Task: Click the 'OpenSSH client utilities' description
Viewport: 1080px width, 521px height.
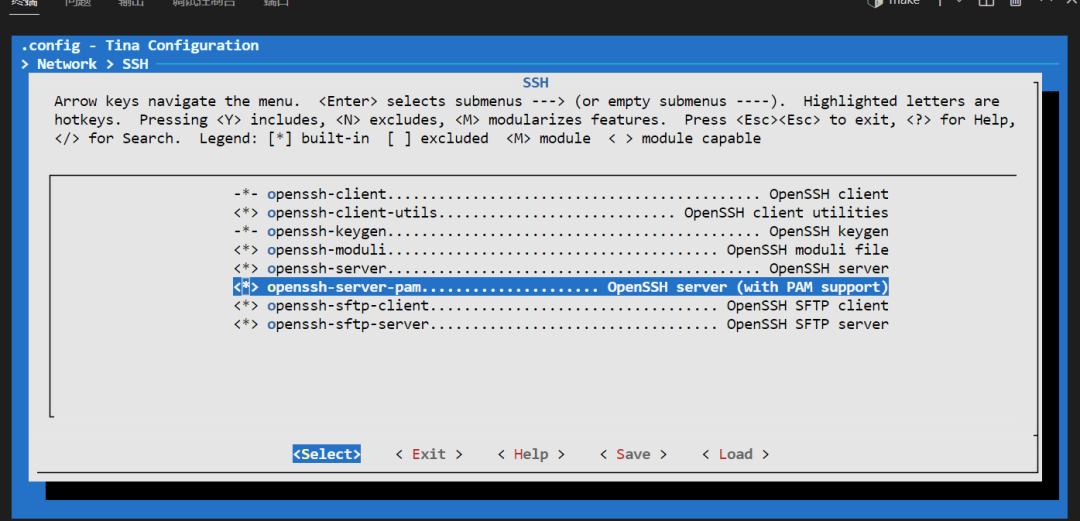Action: click(786, 212)
